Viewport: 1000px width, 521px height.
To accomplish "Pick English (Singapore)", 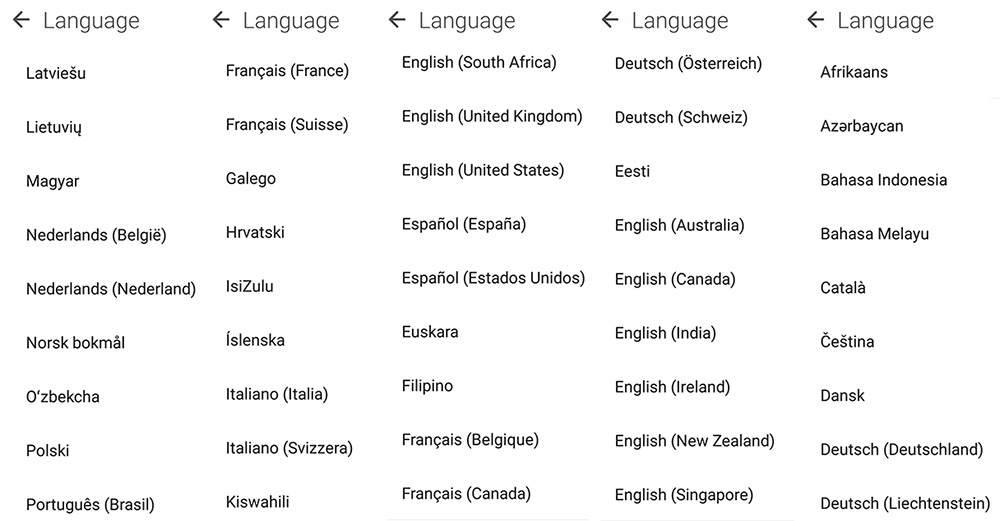I will [684, 495].
